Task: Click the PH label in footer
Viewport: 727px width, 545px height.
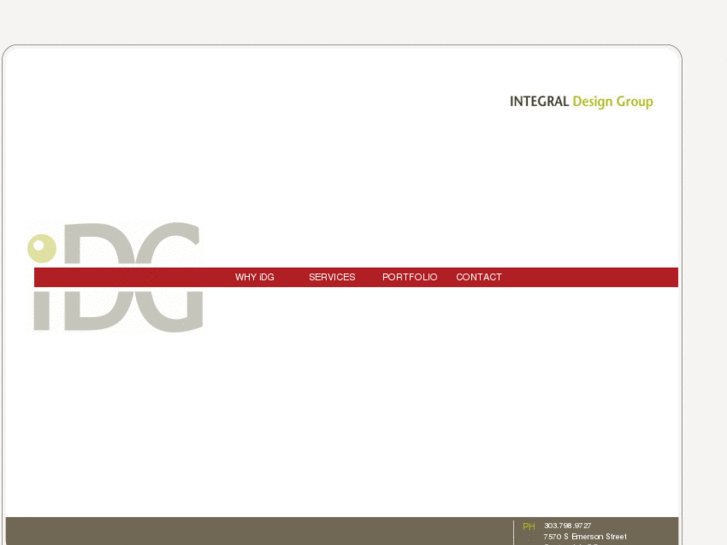Action: 529,526
